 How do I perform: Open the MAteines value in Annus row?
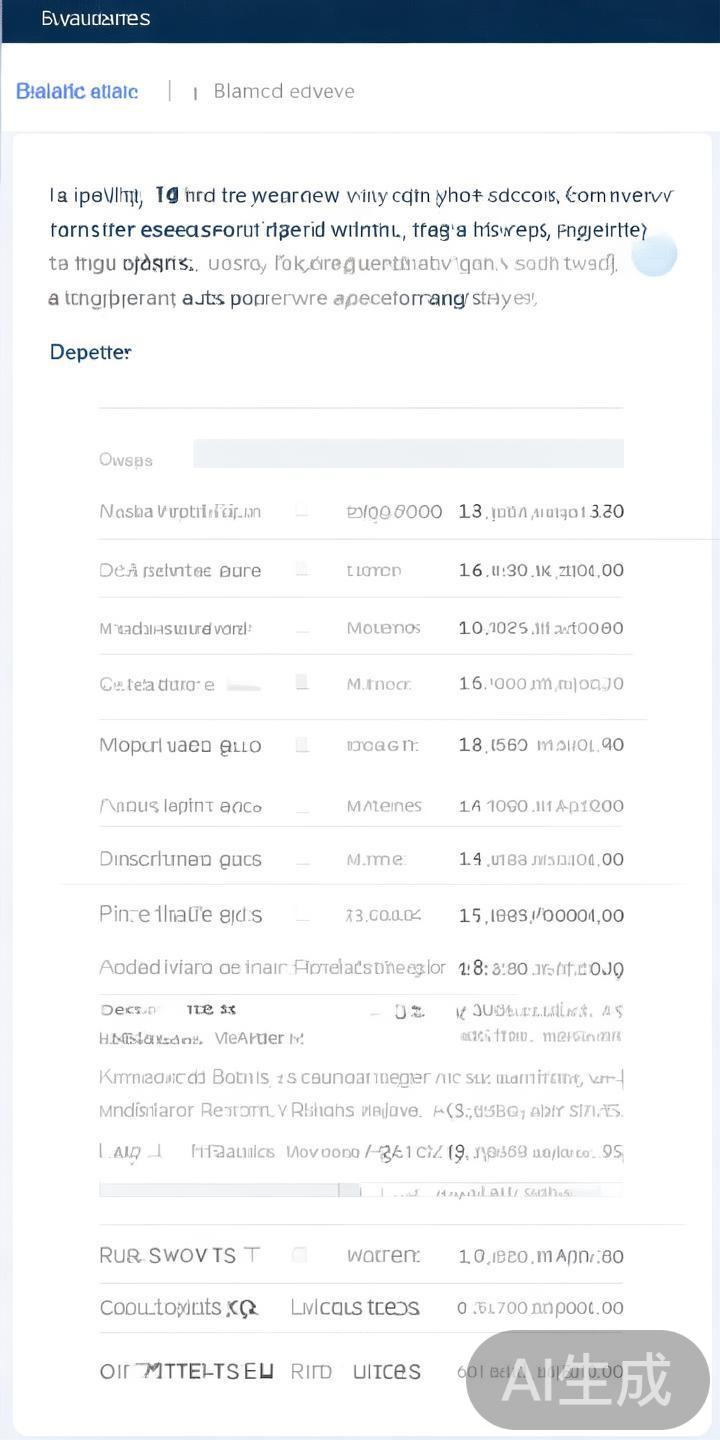[x=384, y=806]
